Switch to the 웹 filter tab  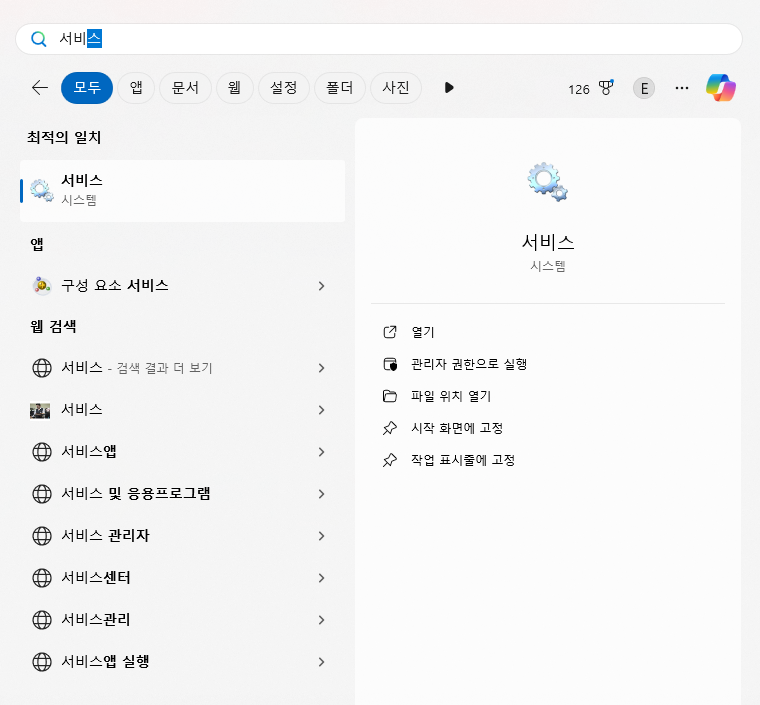click(235, 88)
